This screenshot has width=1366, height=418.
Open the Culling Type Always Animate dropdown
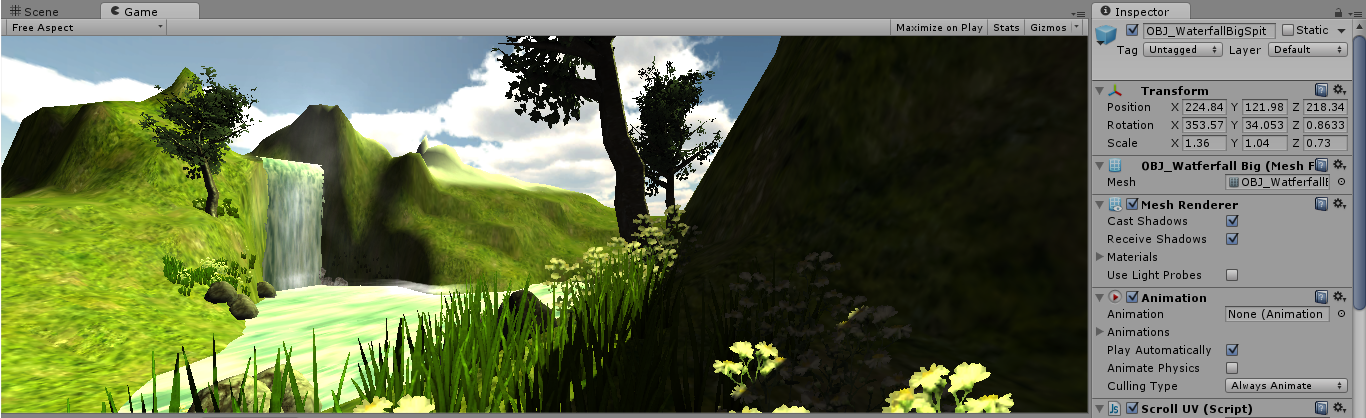[x=1287, y=386]
